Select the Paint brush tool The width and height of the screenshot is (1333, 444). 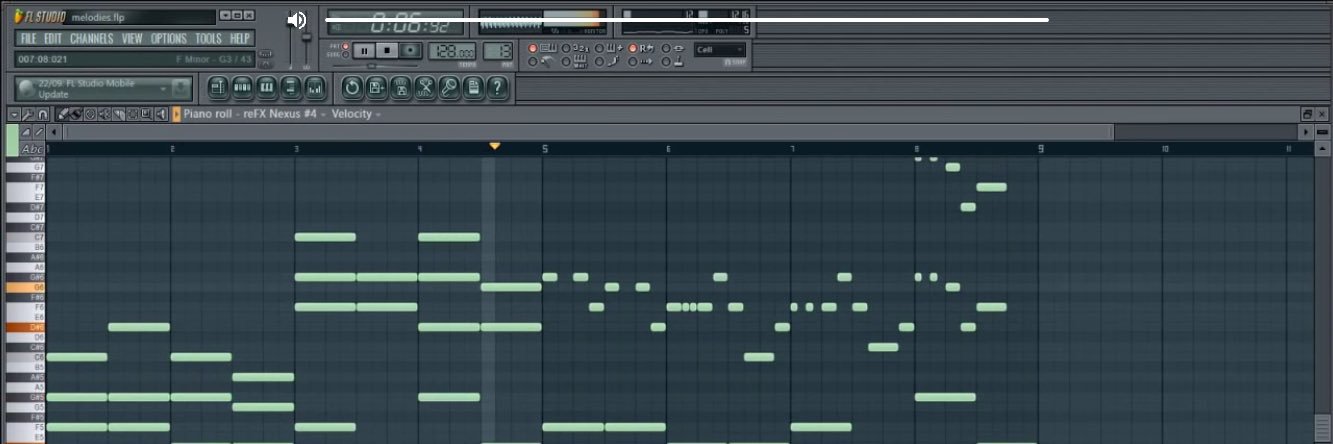(76, 114)
